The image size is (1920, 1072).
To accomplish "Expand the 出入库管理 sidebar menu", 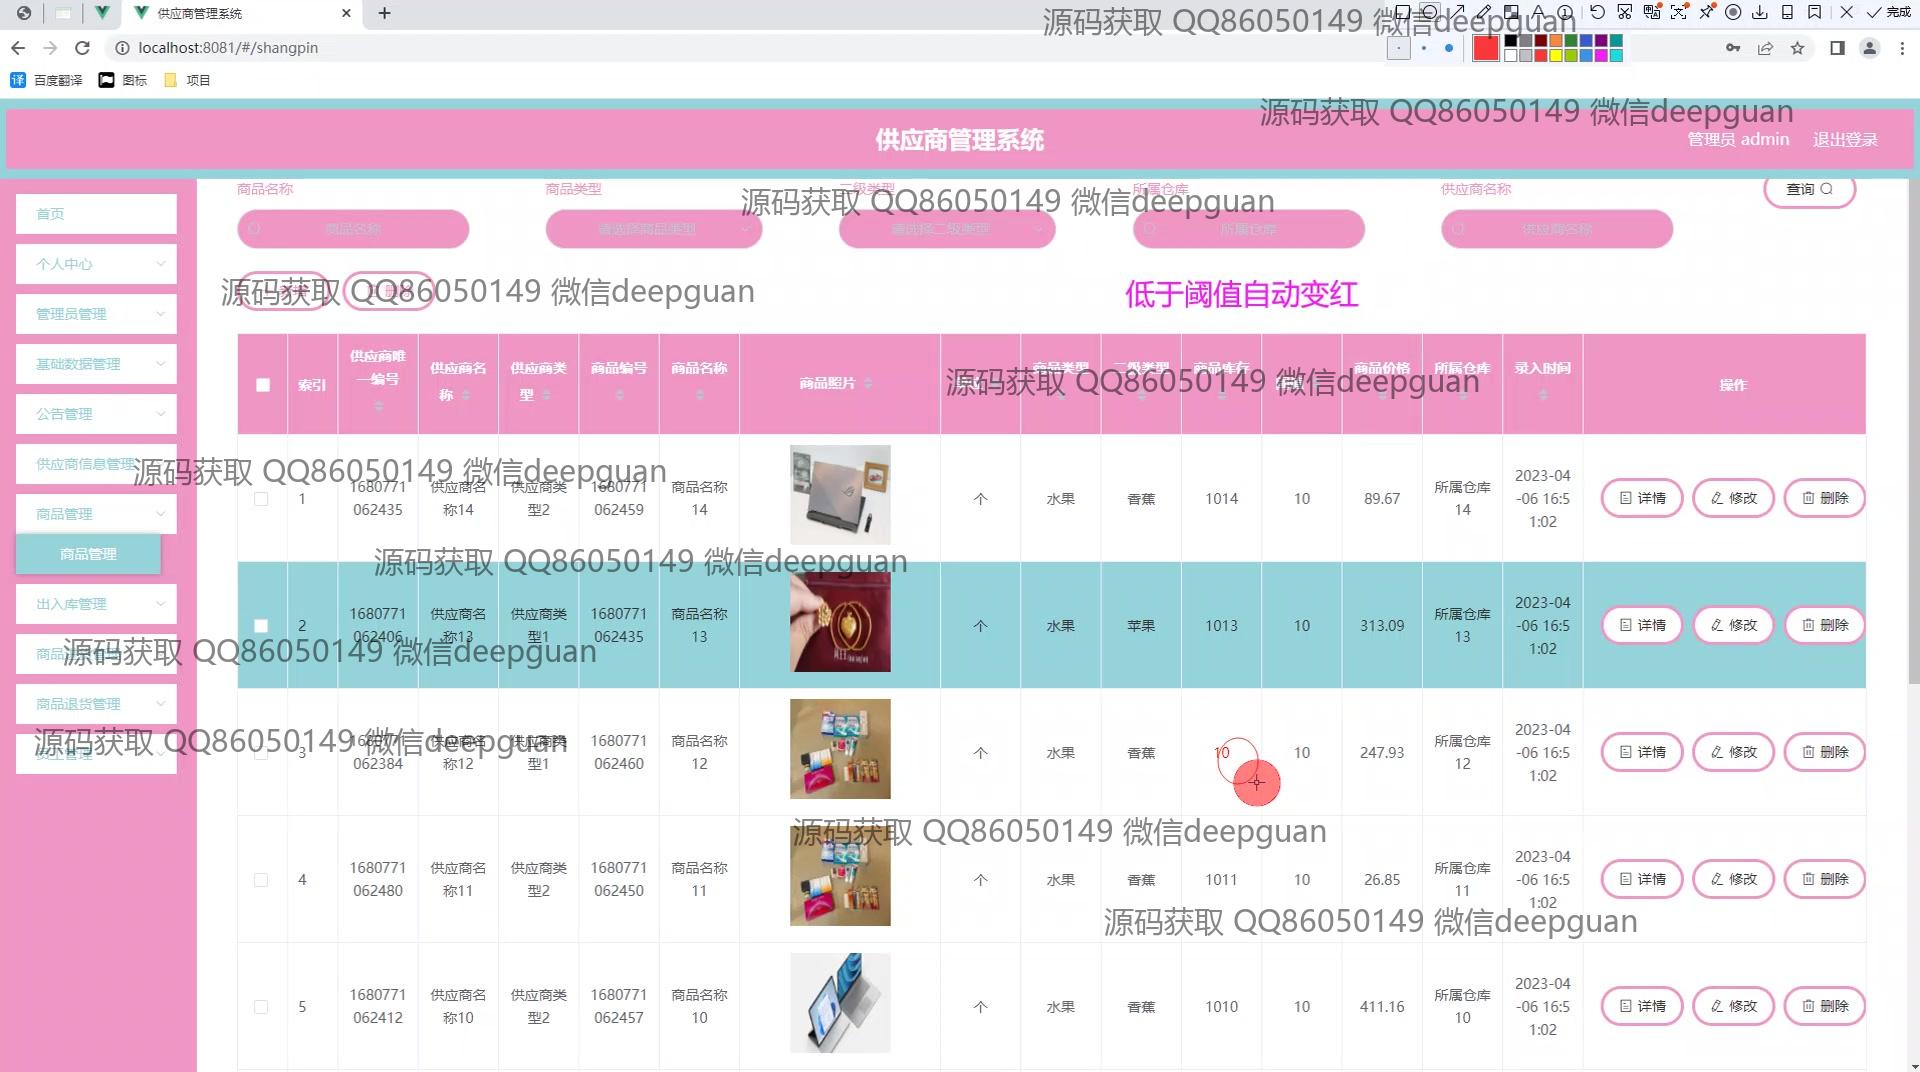I will (96, 604).
